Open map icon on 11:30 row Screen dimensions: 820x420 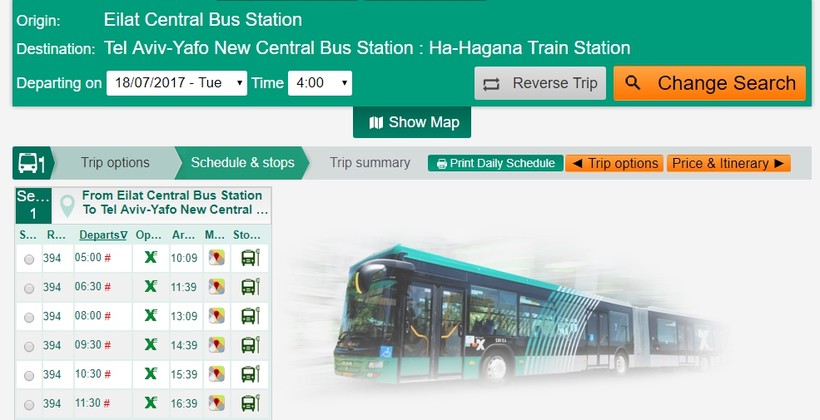(x=217, y=403)
